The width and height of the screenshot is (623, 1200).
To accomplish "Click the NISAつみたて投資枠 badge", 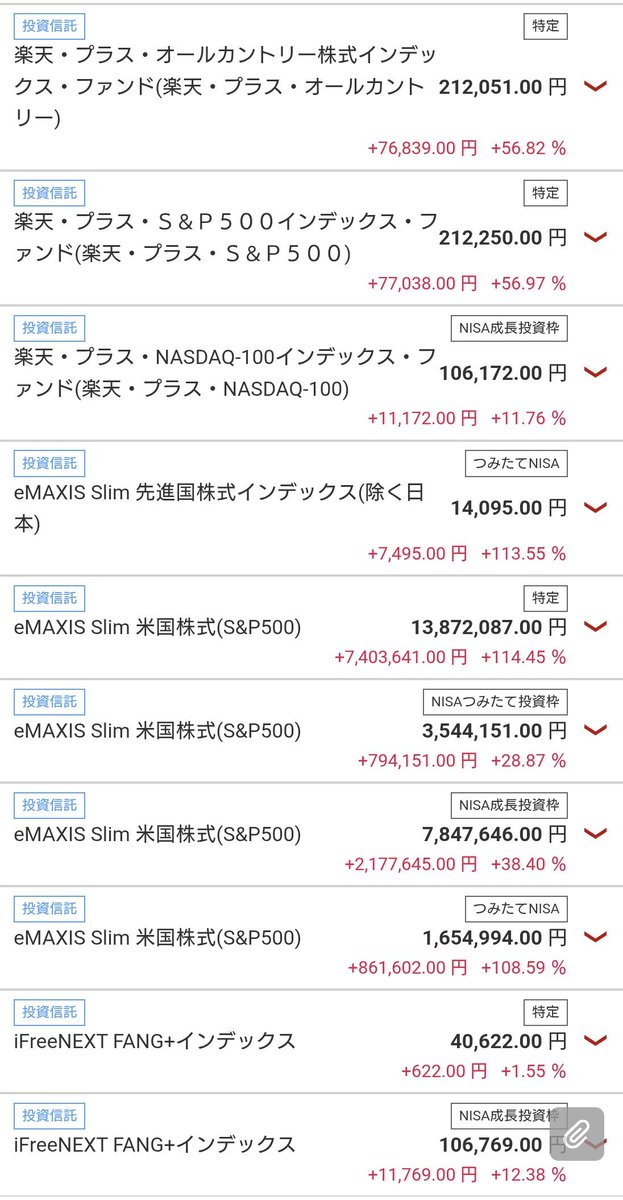I will coord(496,701).
